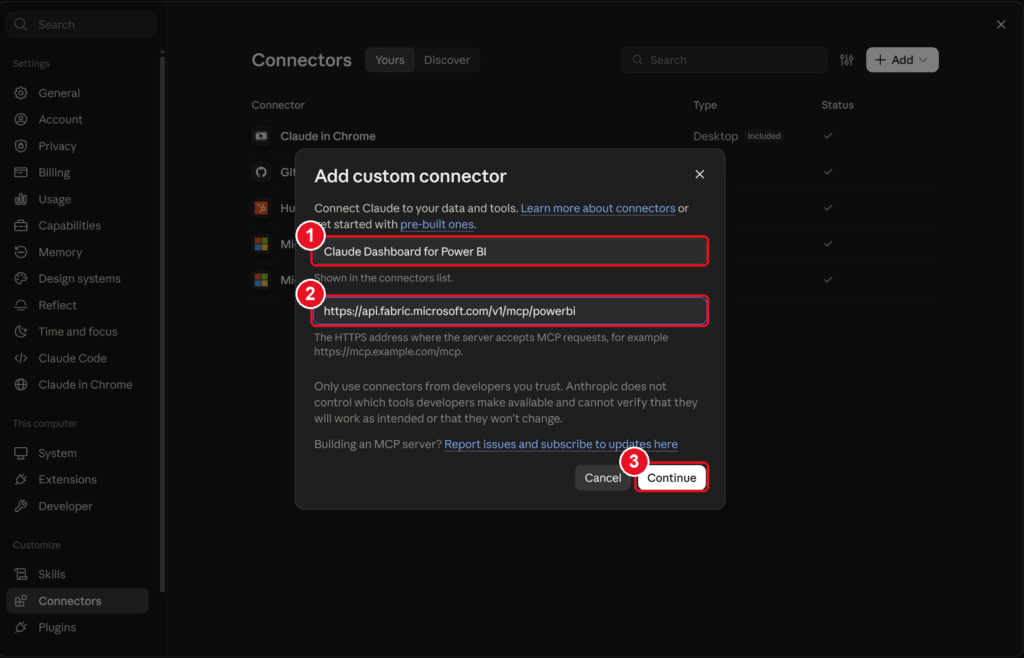
Task: Click the Design systems palette icon
Action: click(21, 279)
